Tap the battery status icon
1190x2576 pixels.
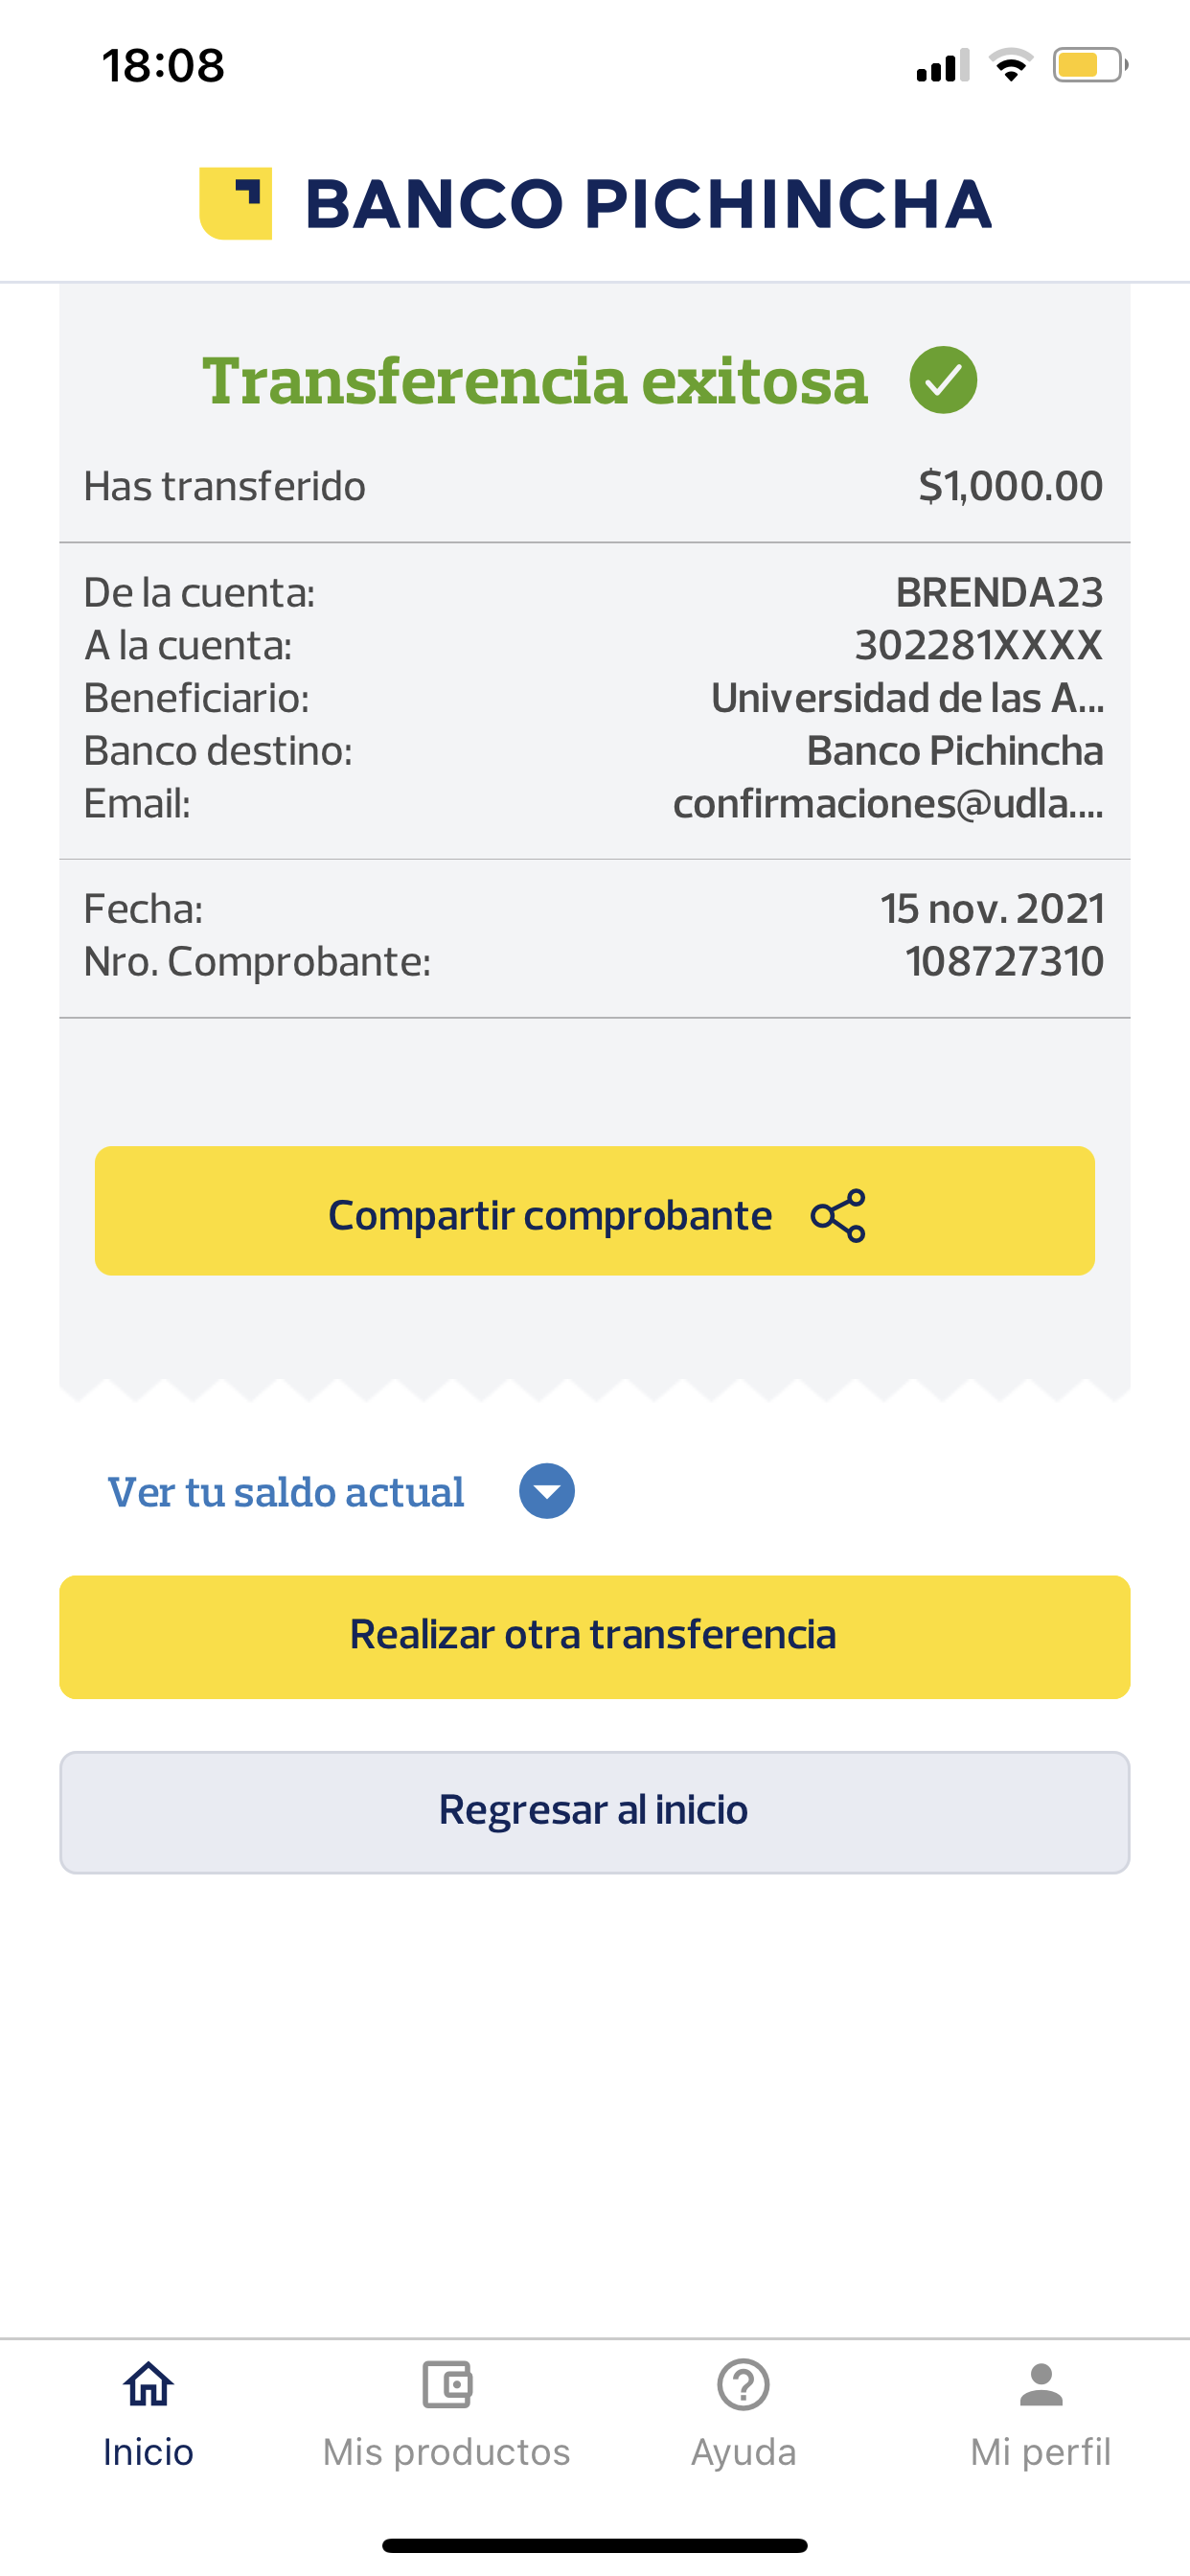[x=1089, y=66]
